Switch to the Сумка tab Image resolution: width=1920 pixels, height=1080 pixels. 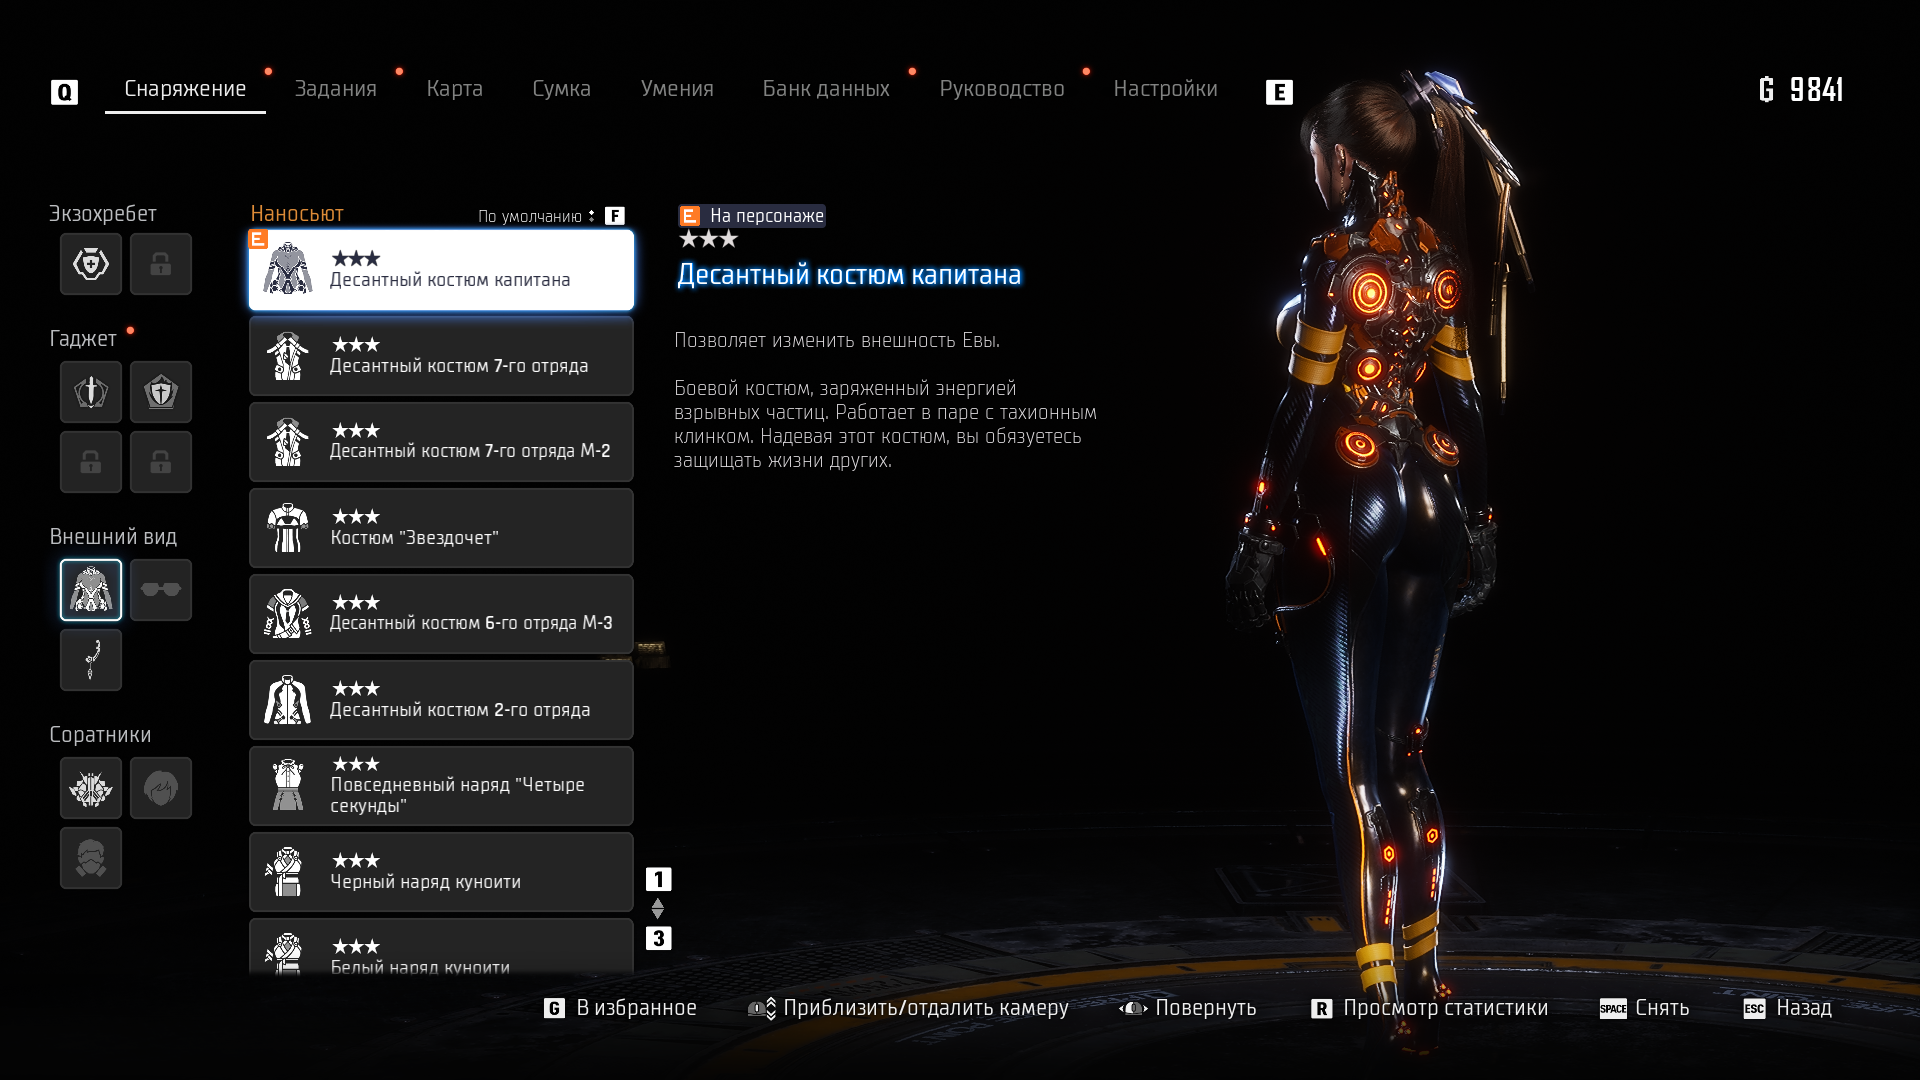point(562,89)
